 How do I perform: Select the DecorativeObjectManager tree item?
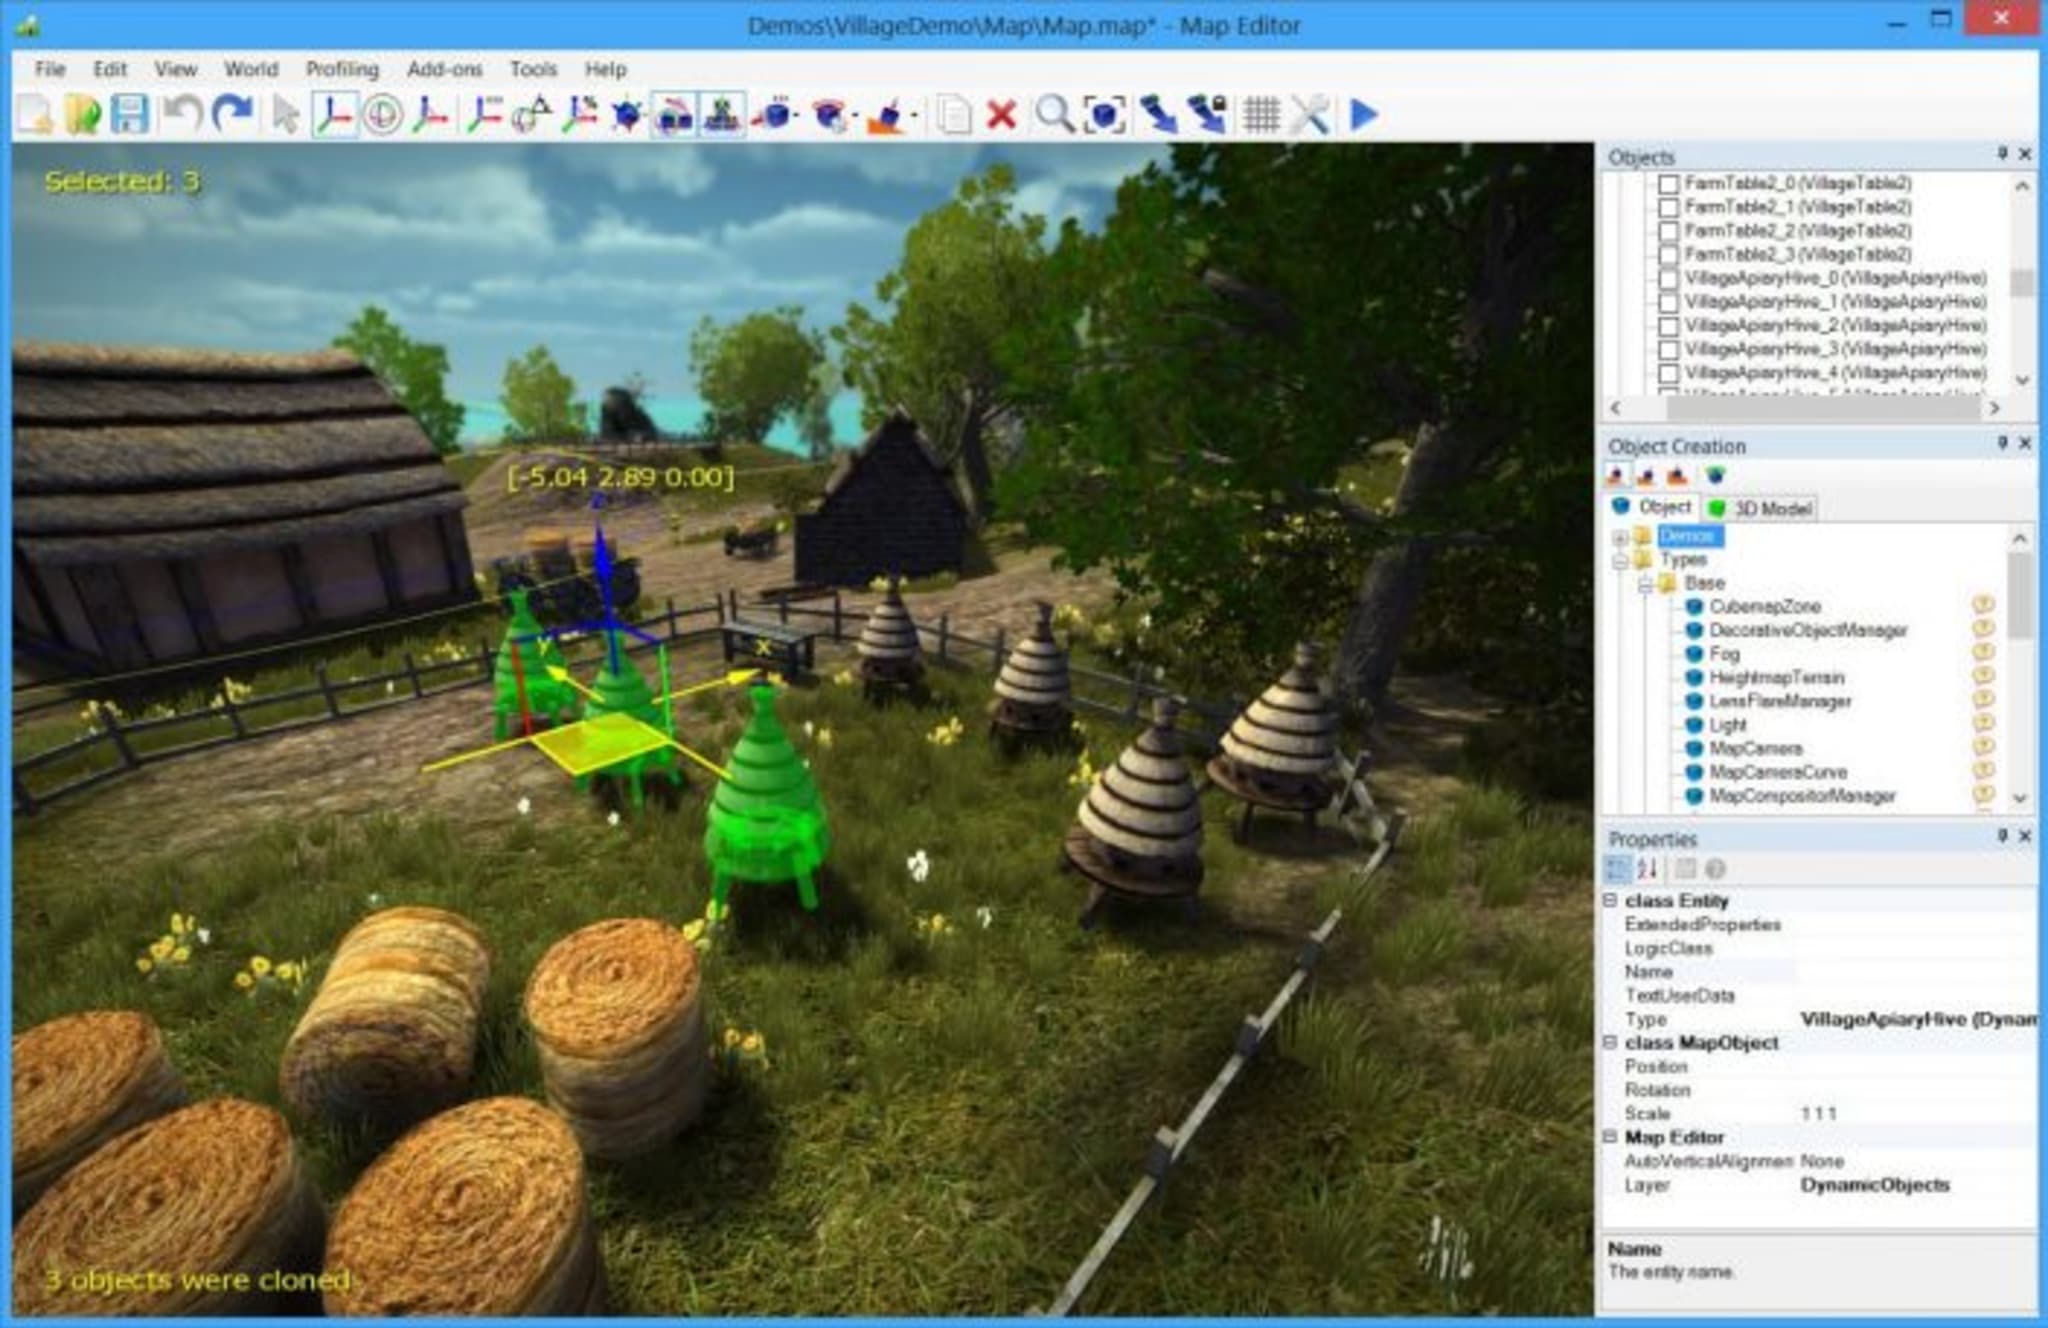point(1808,630)
